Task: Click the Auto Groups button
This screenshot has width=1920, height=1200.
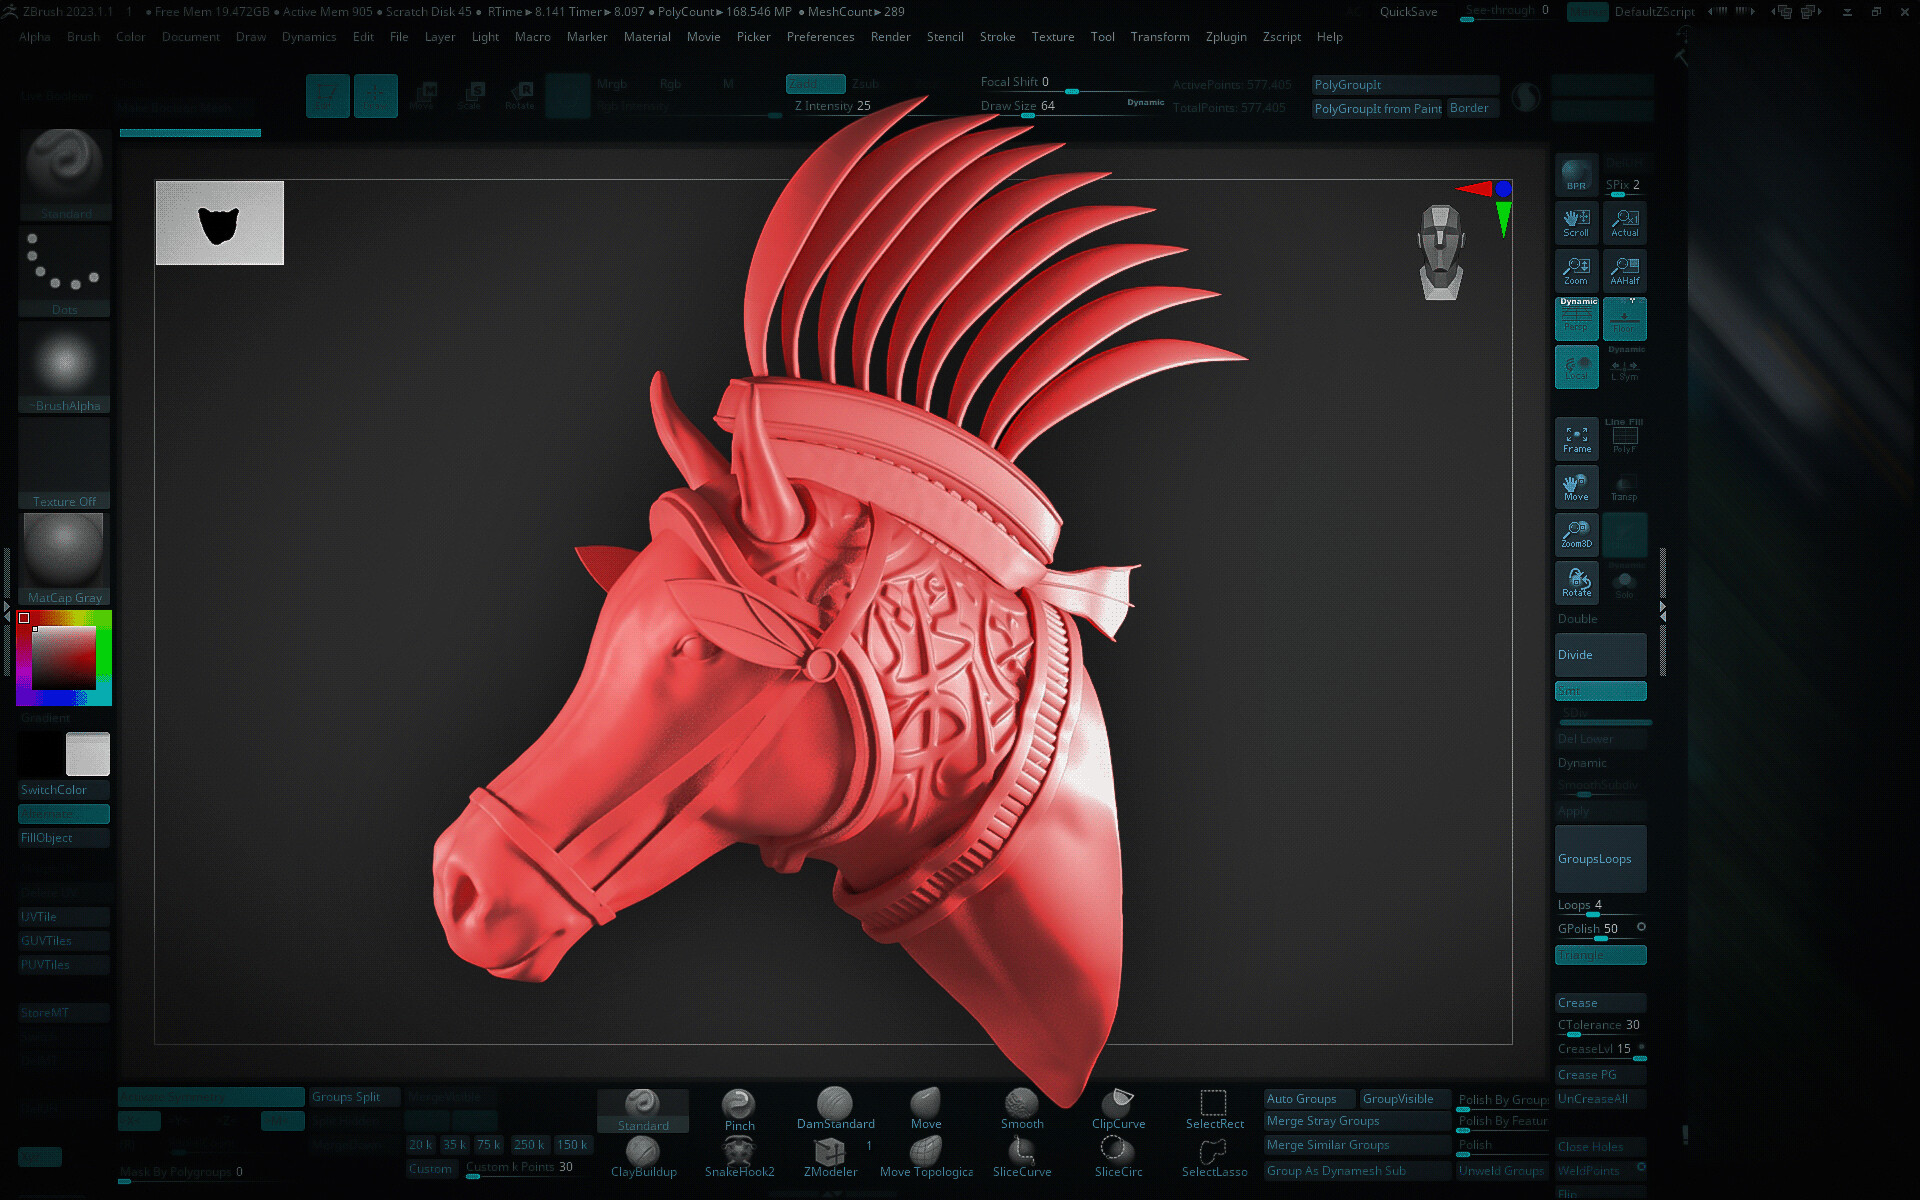Action: point(1308,1099)
